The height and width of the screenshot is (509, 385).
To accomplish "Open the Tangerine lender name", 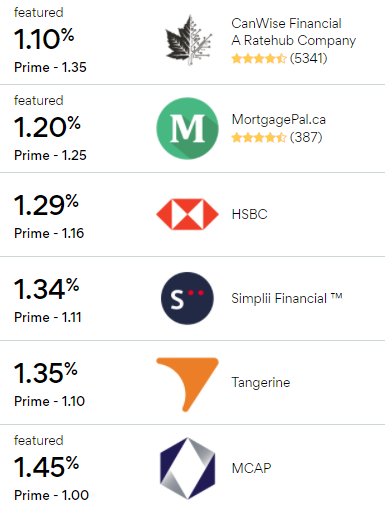I will pyautogui.click(x=261, y=382).
